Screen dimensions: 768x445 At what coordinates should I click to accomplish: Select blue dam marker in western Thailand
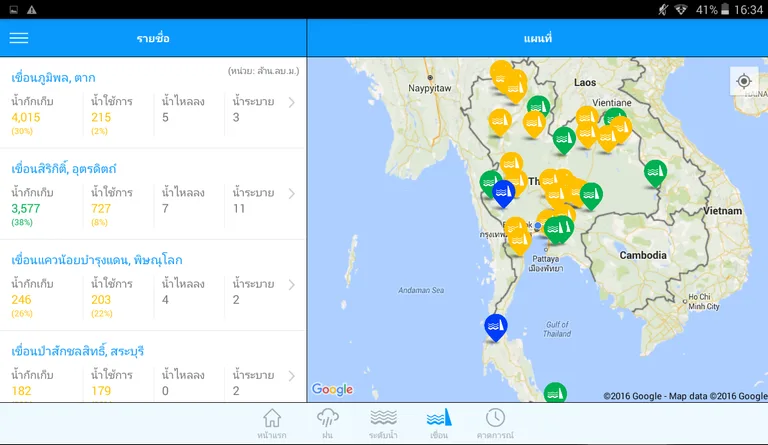tap(504, 192)
